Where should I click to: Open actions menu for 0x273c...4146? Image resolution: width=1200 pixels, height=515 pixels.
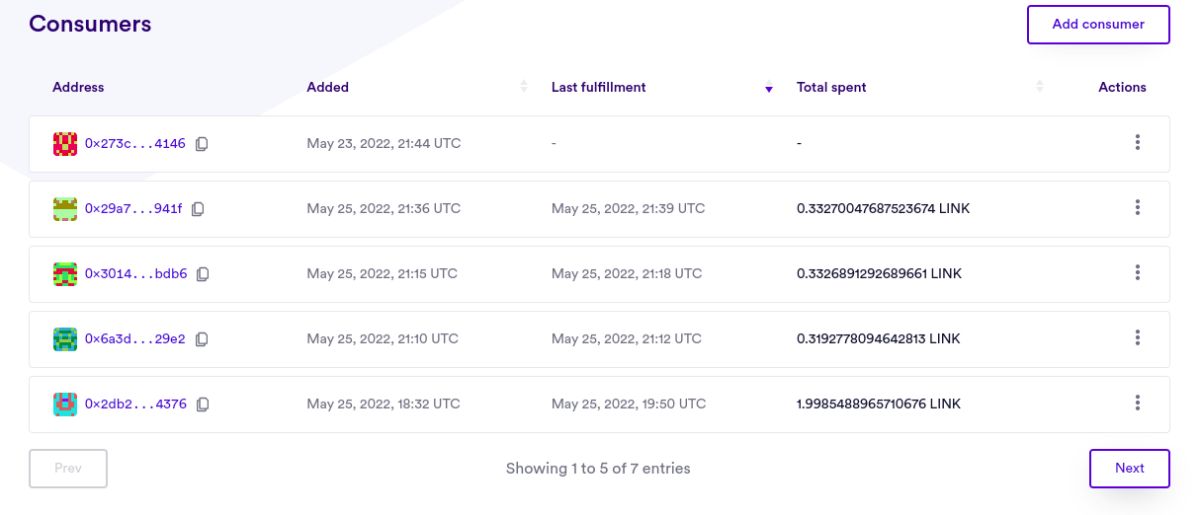click(1137, 143)
